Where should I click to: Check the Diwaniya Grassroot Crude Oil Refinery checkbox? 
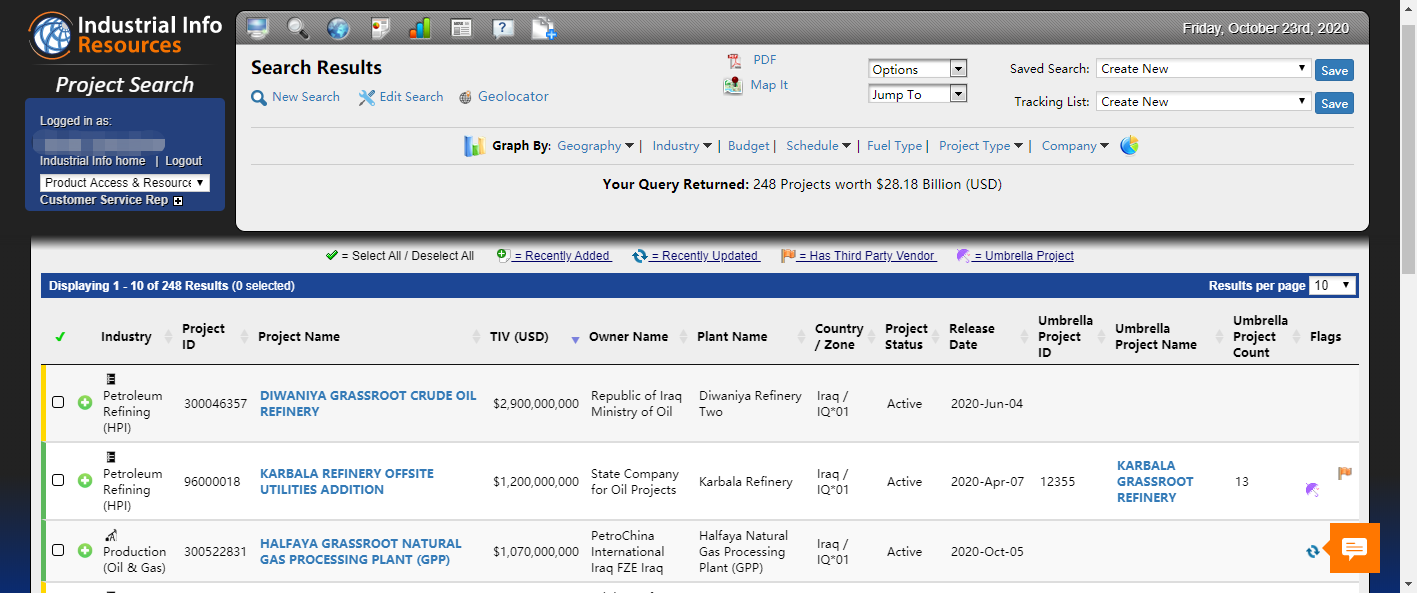pos(58,402)
